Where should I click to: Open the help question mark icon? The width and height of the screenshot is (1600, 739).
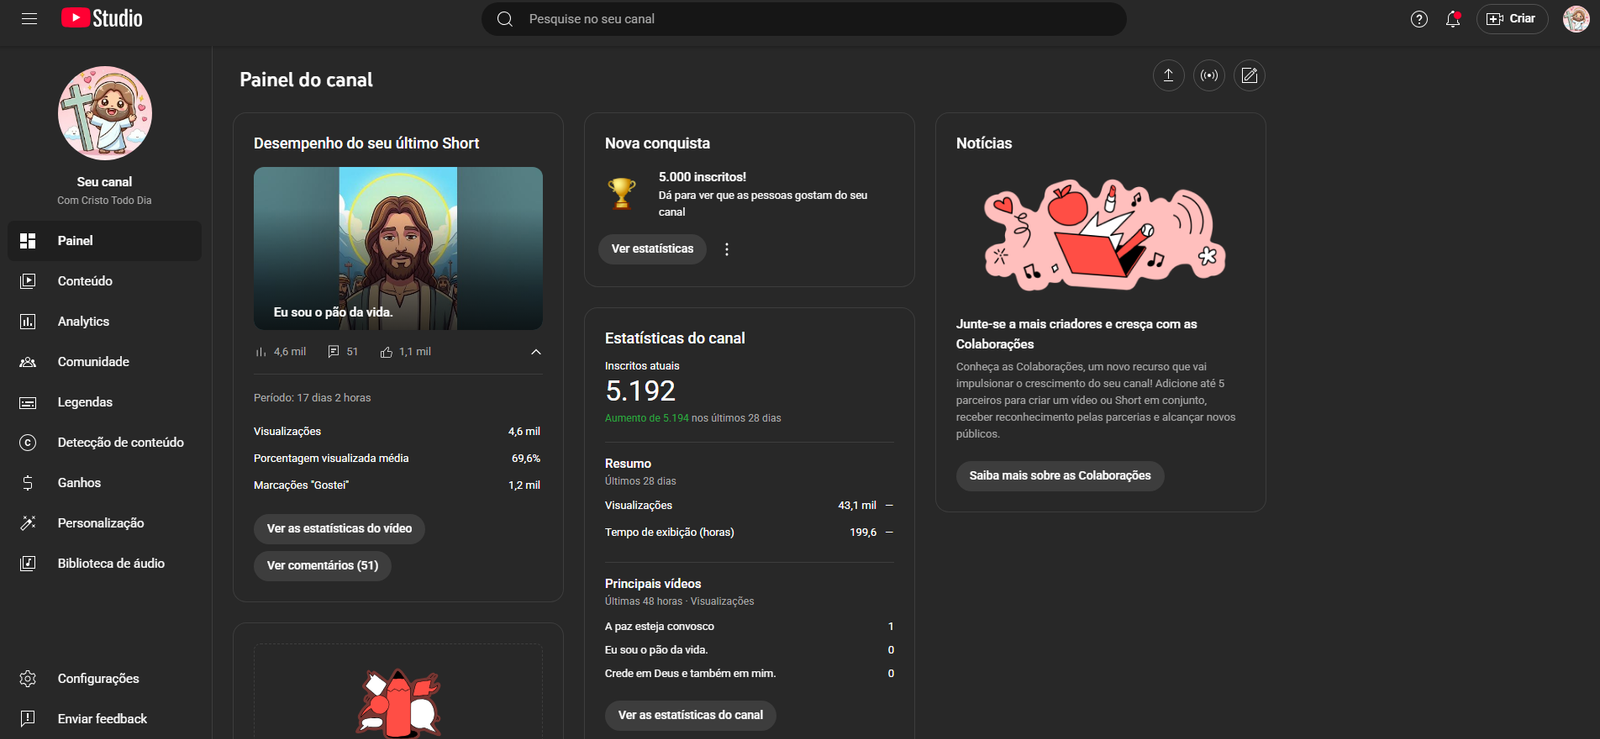pyautogui.click(x=1418, y=19)
